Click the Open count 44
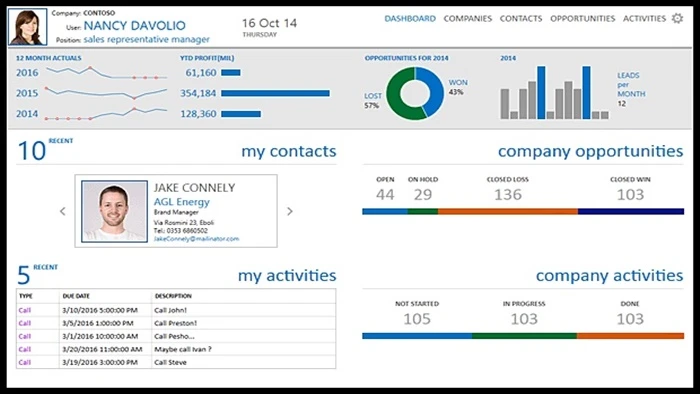The height and width of the screenshot is (394, 700). [385, 195]
